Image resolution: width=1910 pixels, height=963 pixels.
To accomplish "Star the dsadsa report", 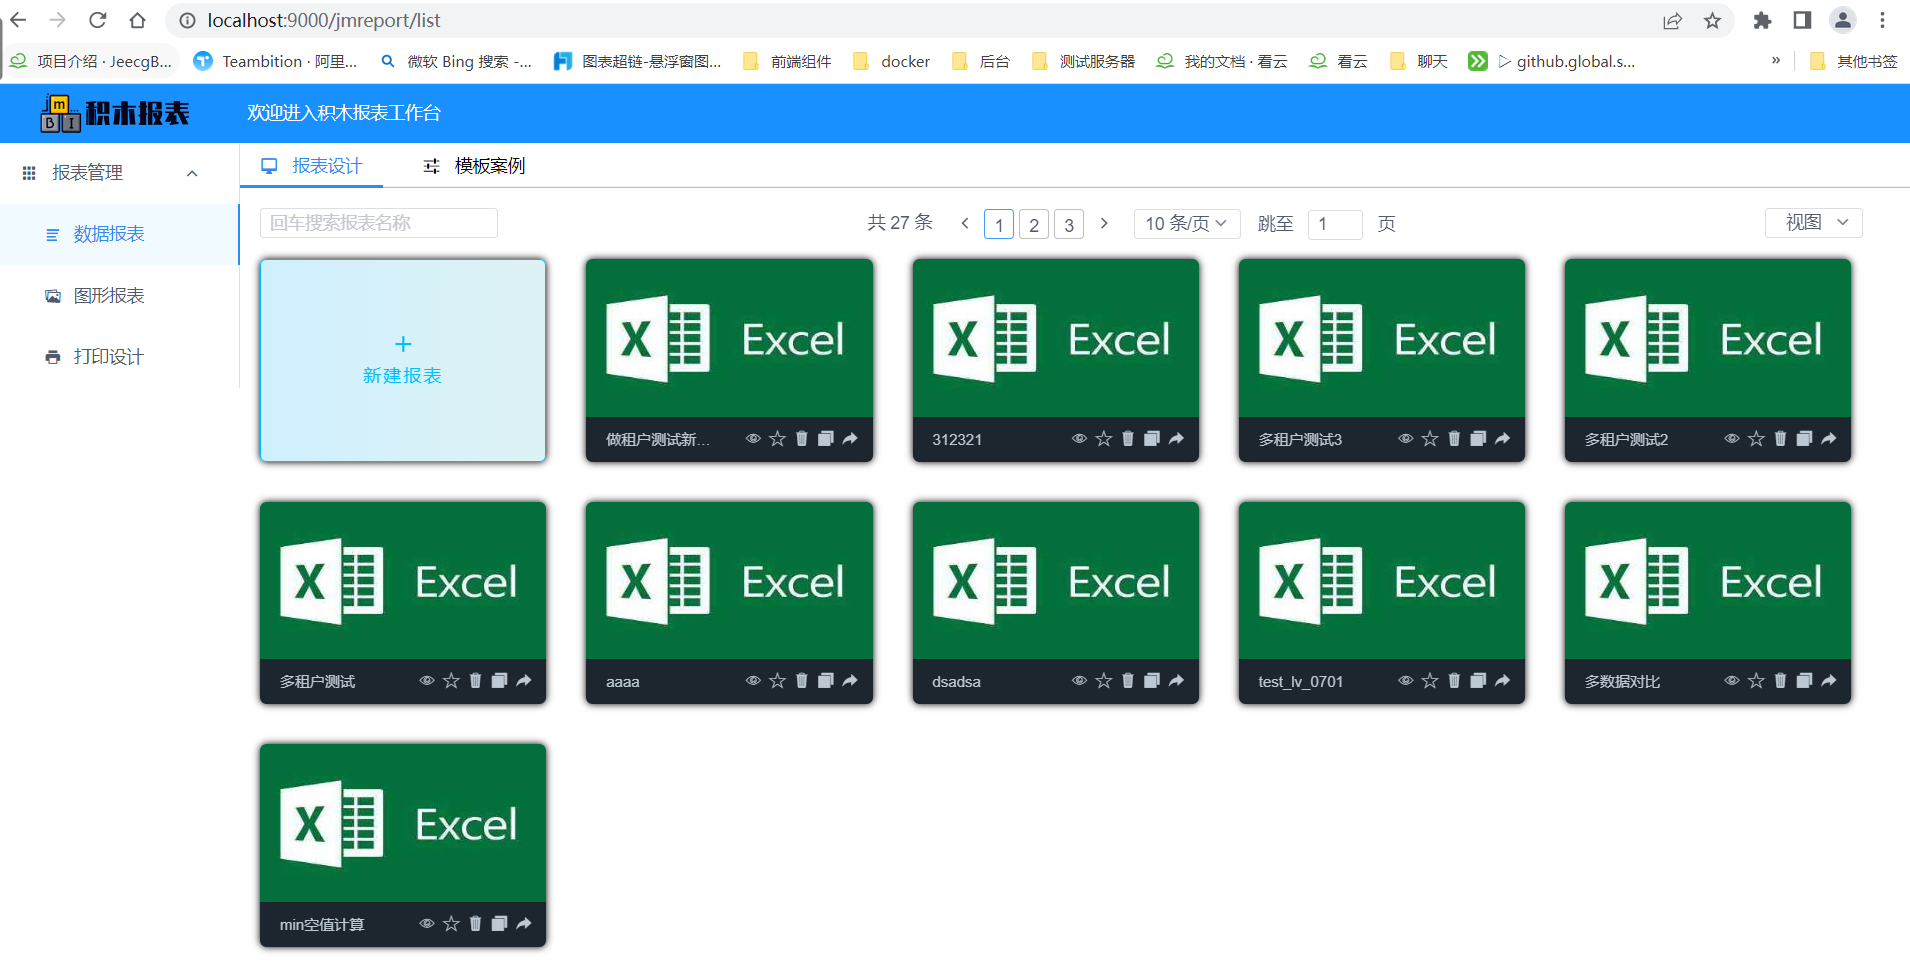I will point(1103,681).
